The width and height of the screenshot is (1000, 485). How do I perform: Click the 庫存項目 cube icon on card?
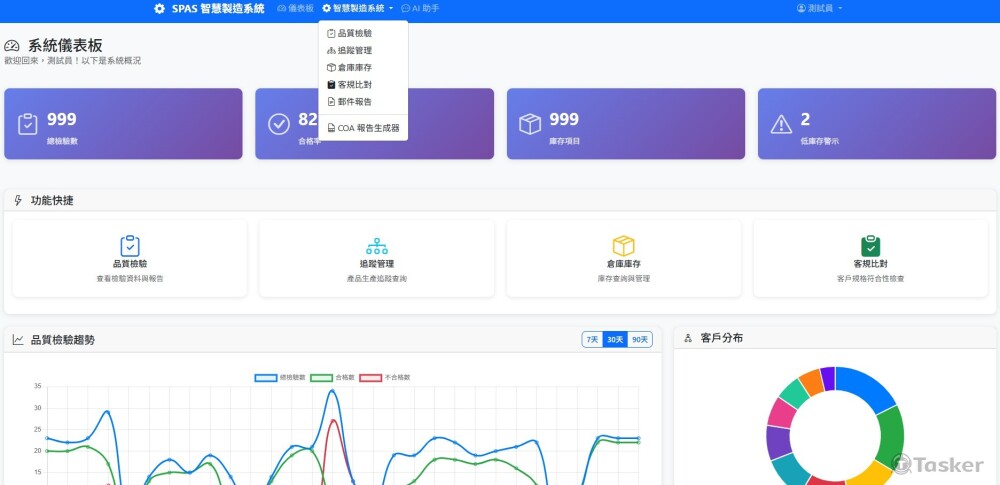(530, 124)
